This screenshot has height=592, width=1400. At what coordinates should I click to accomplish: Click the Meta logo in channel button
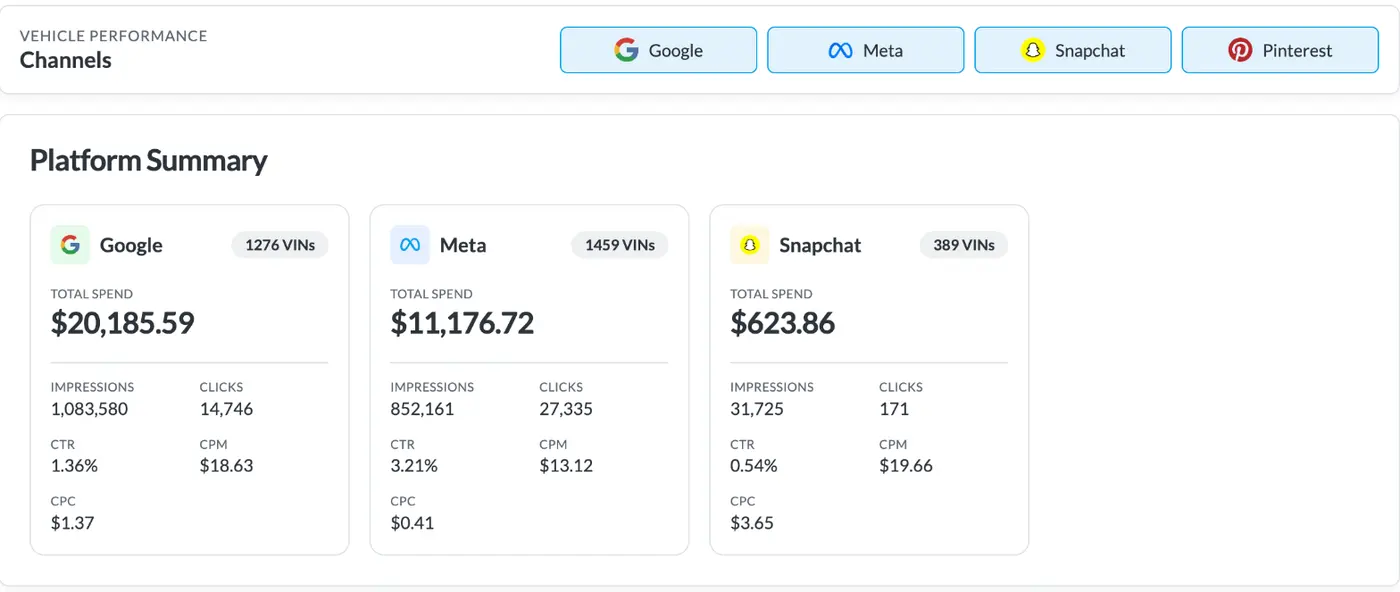[840, 50]
